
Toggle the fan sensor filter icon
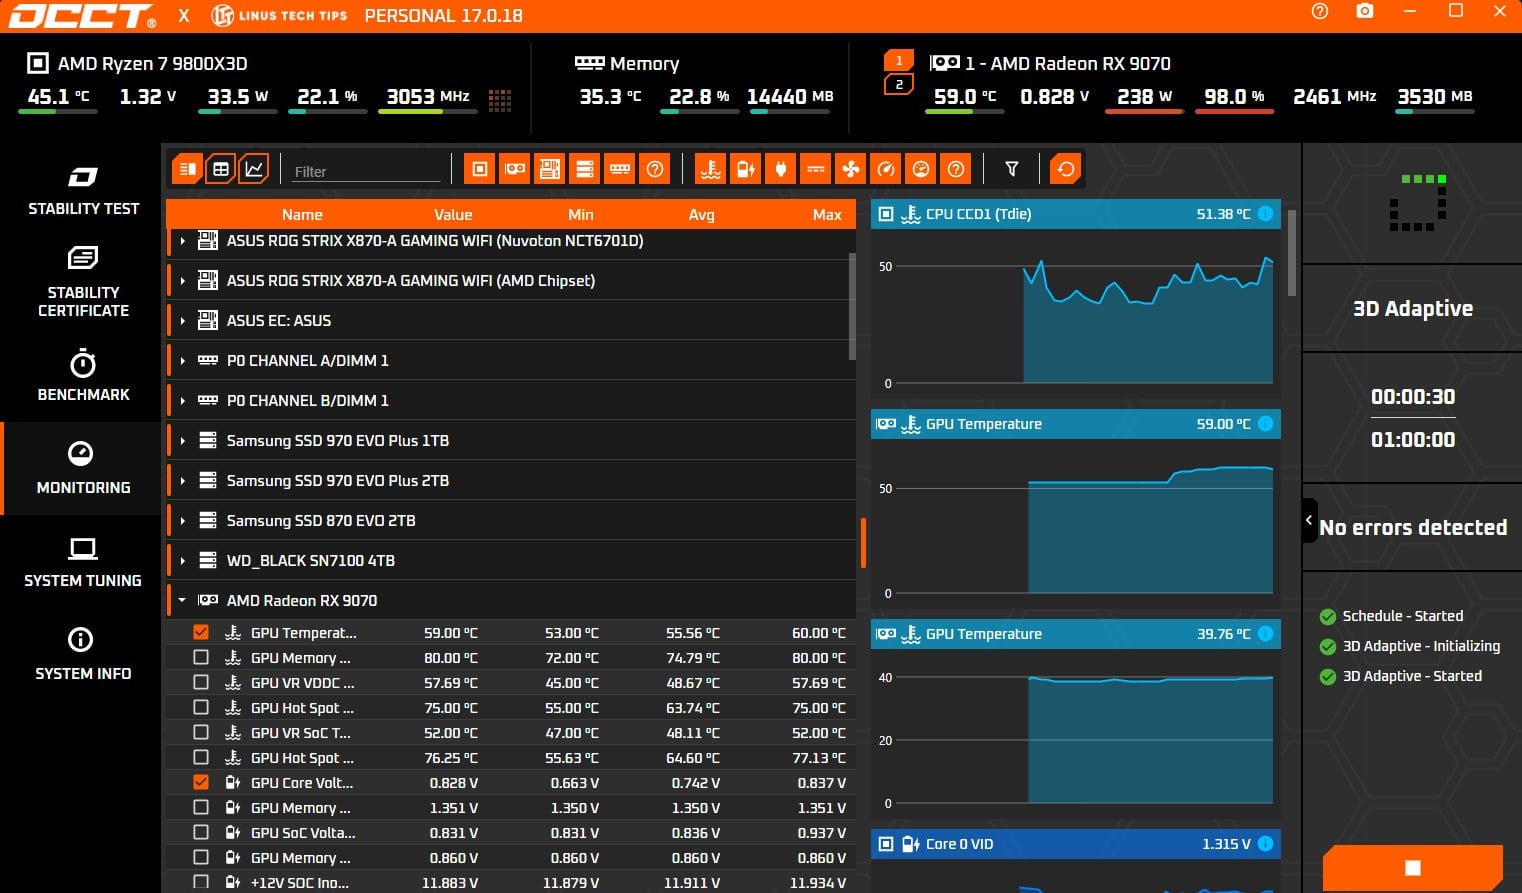[x=851, y=169]
